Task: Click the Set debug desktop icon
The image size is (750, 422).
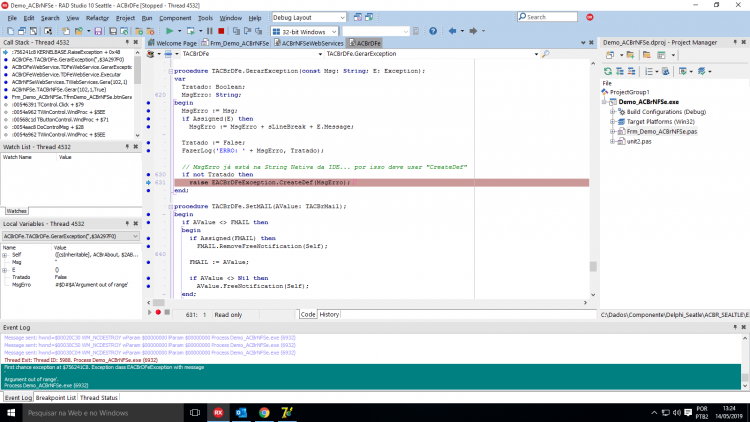Action: pyautogui.click(x=369, y=17)
